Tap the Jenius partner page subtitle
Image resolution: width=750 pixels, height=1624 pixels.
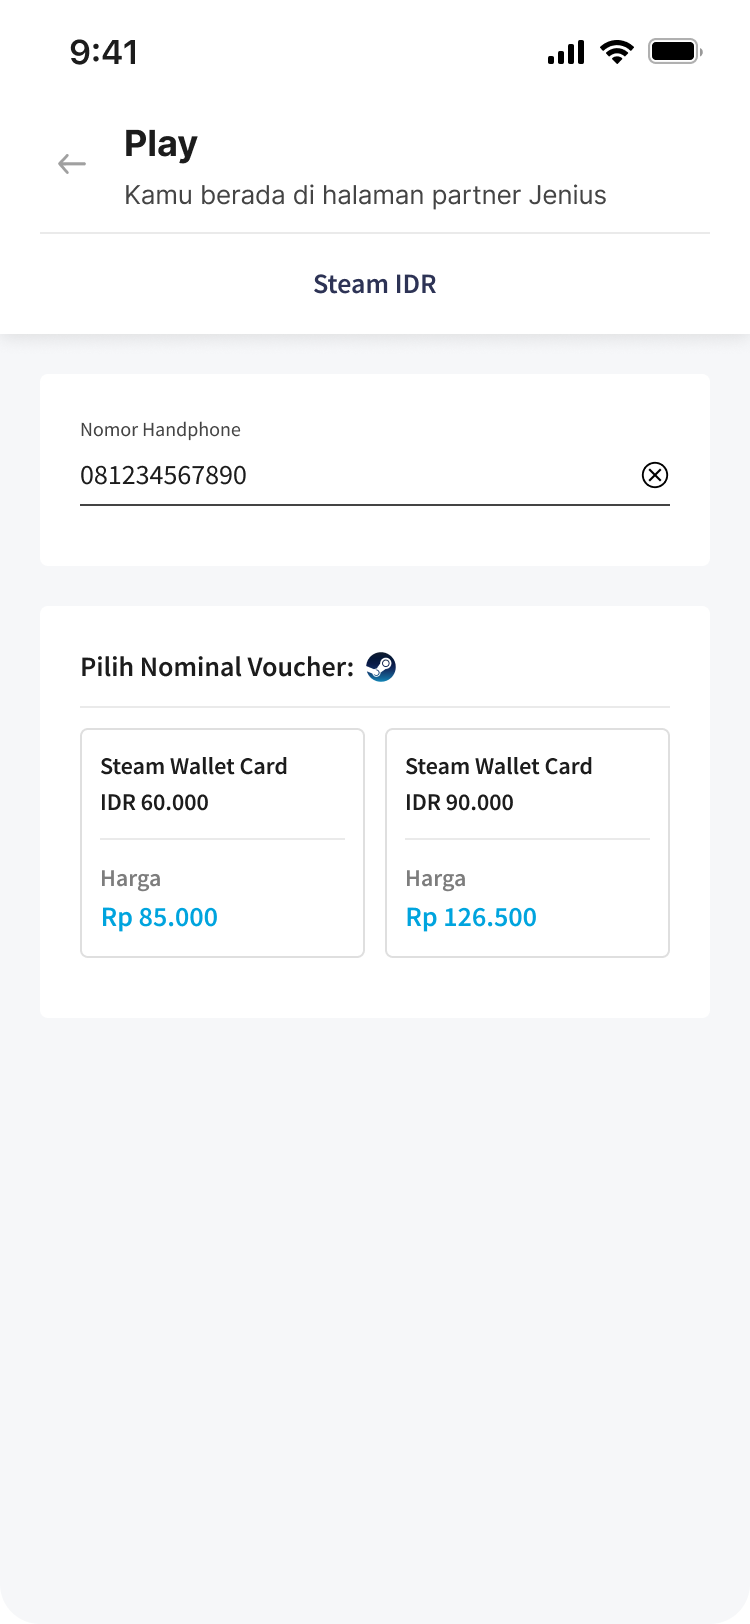pos(365,195)
